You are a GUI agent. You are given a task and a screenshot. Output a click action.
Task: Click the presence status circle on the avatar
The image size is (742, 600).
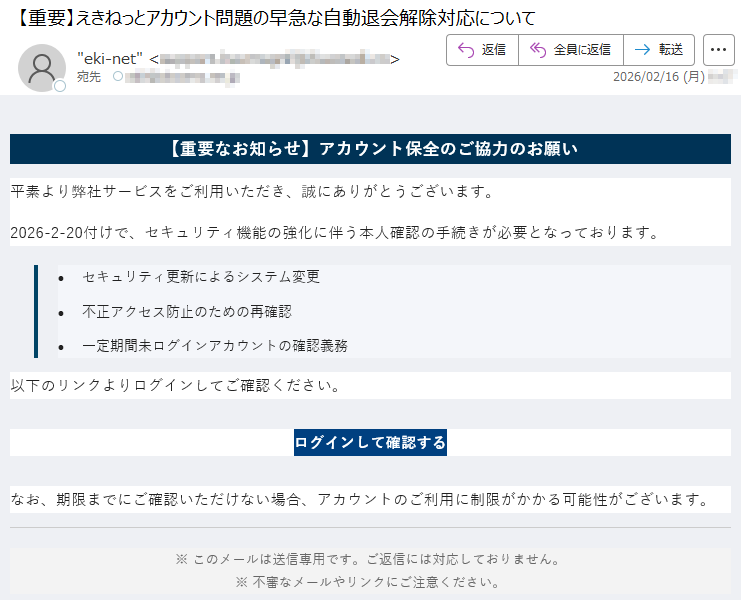pyautogui.click(x=60, y=87)
